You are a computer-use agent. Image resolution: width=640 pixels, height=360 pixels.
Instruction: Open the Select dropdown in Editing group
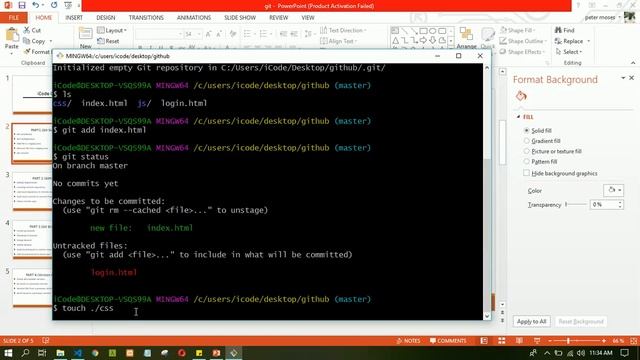coord(569,52)
